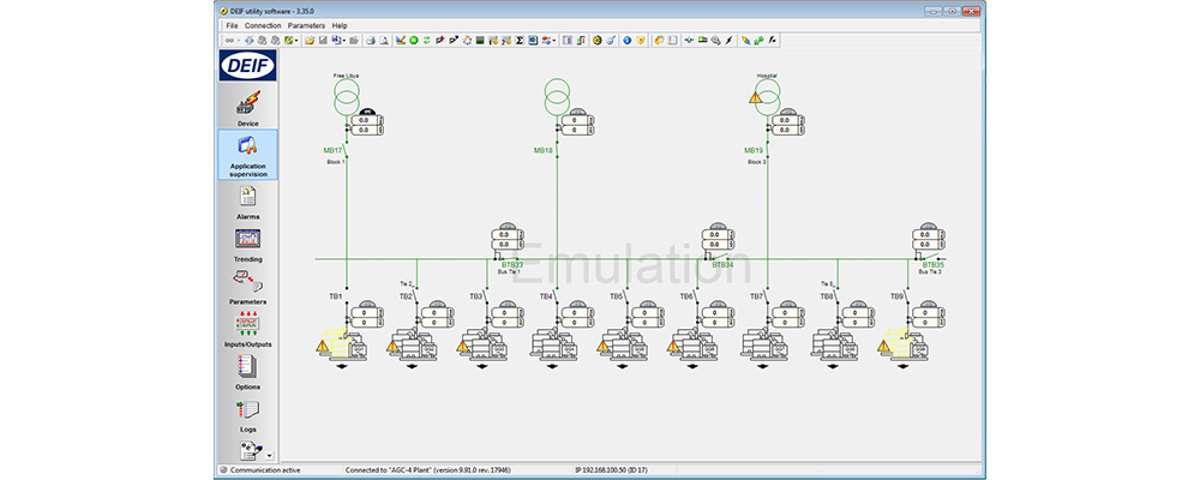Open the Connection menu
Image resolution: width=1200 pixels, height=480 pixels.
(x=263, y=25)
